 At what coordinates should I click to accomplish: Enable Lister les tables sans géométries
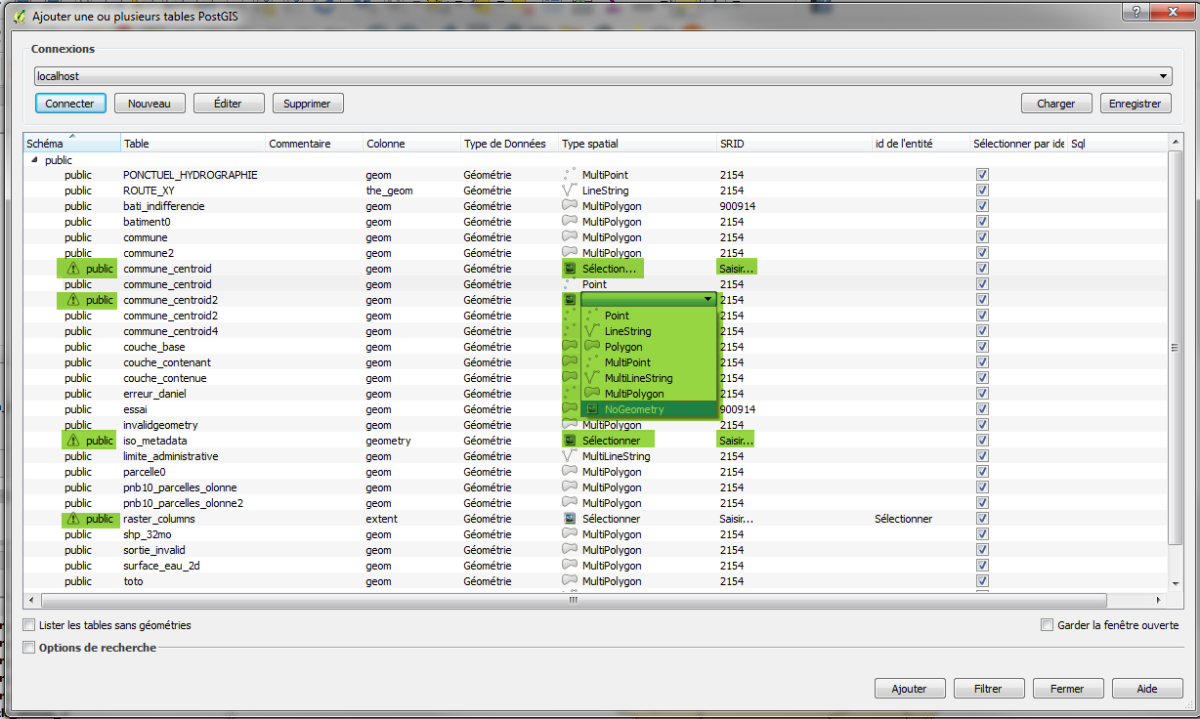(29, 625)
